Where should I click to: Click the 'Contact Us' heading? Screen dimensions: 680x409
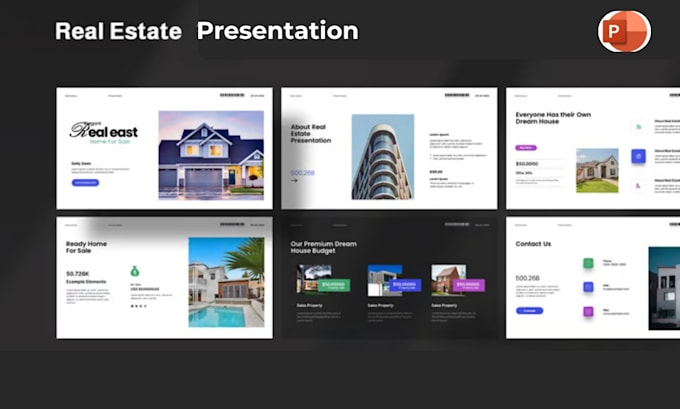point(533,244)
